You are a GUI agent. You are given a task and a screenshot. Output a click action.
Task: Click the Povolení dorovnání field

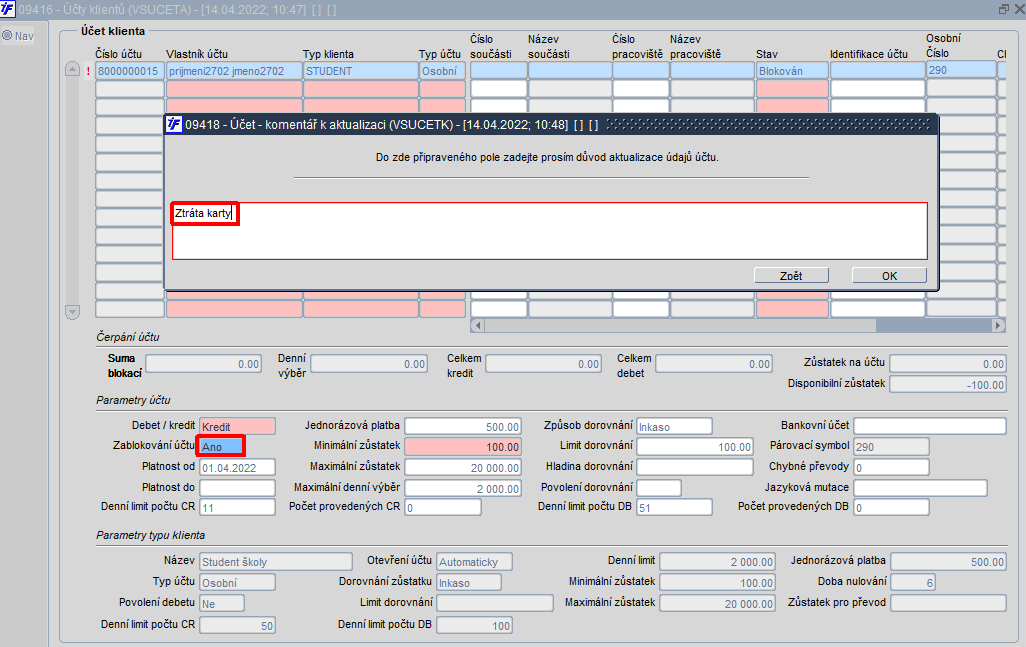coord(659,488)
